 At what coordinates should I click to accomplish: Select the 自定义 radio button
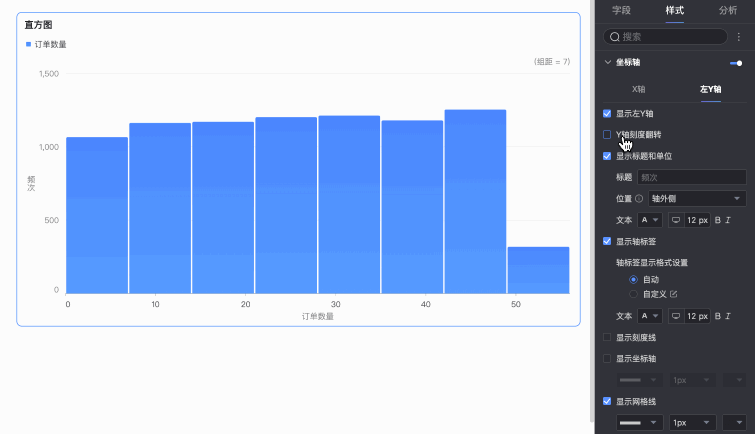point(633,294)
